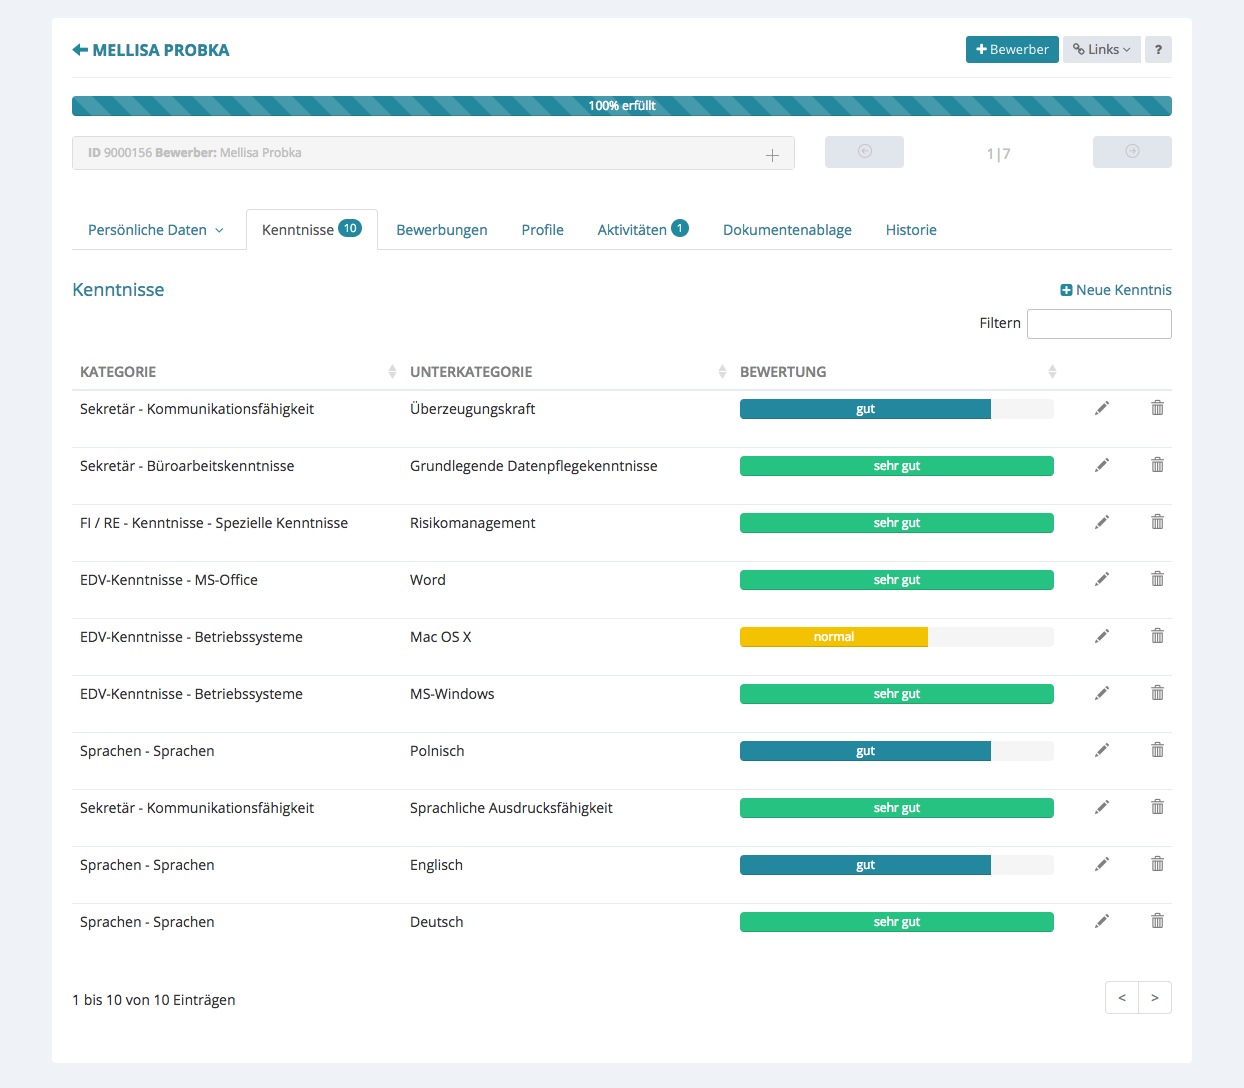The width and height of the screenshot is (1244, 1088).
Task: Click the normal rating bar for Mac OS X
Action: pyautogui.click(x=834, y=637)
